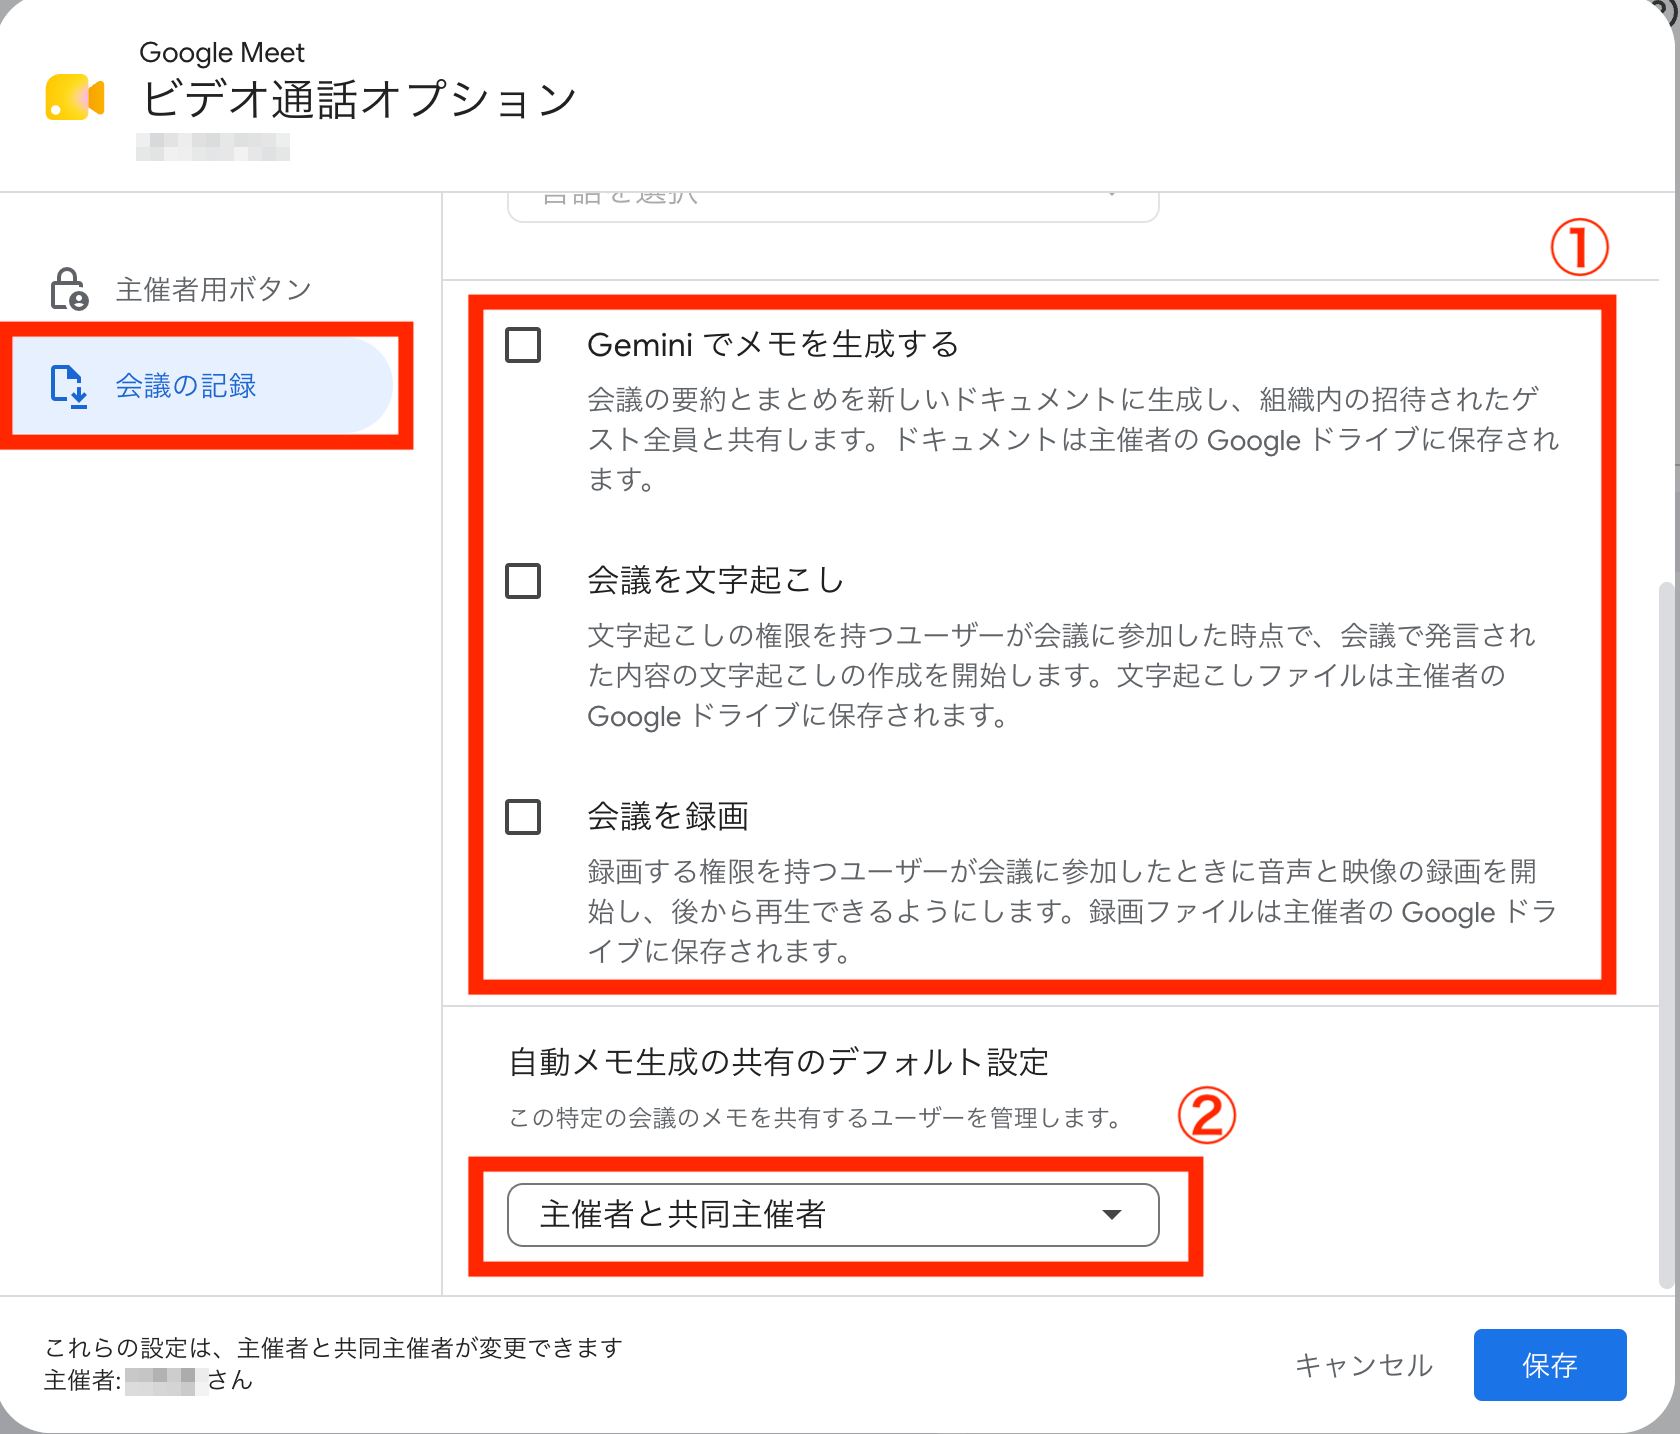Click the vertical scrollbar of the settings panel

pyautogui.click(x=1665, y=935)
